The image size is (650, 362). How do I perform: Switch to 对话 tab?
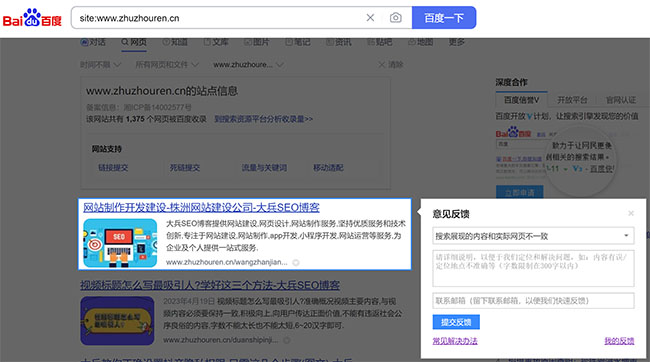tap(93, 42)
